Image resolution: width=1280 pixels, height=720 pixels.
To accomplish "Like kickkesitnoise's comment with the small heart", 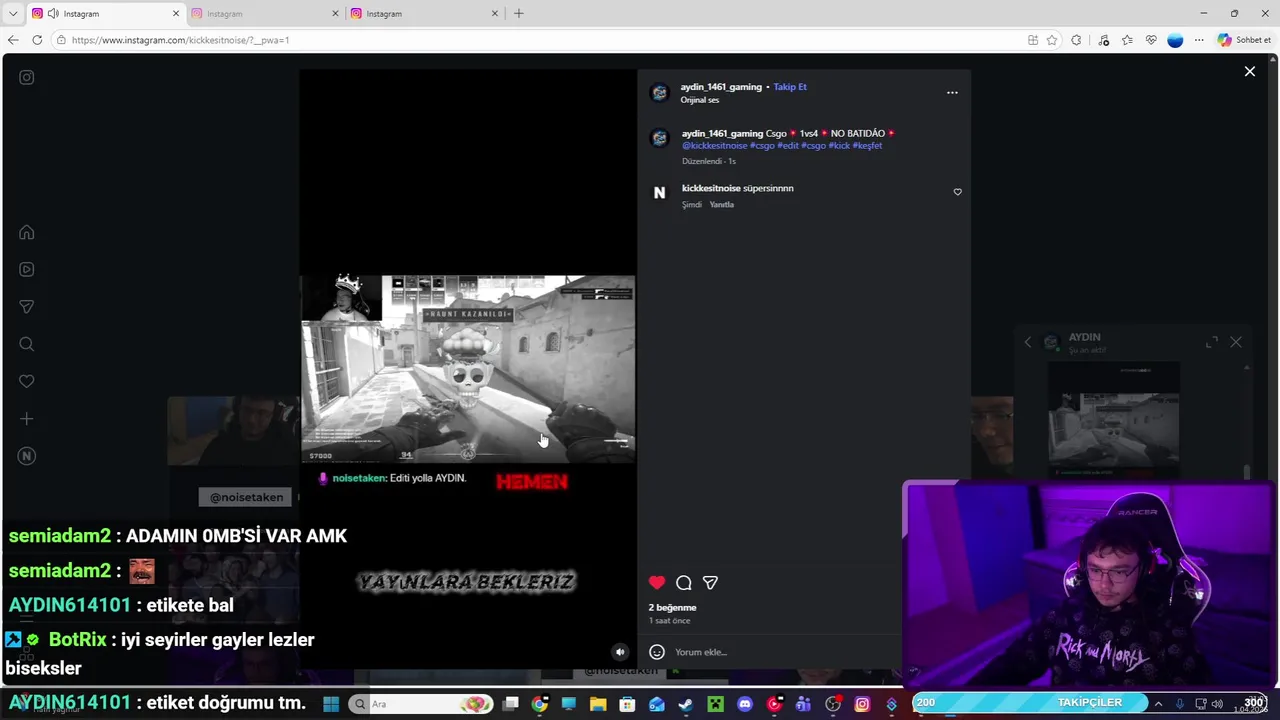I will (957, 192).
